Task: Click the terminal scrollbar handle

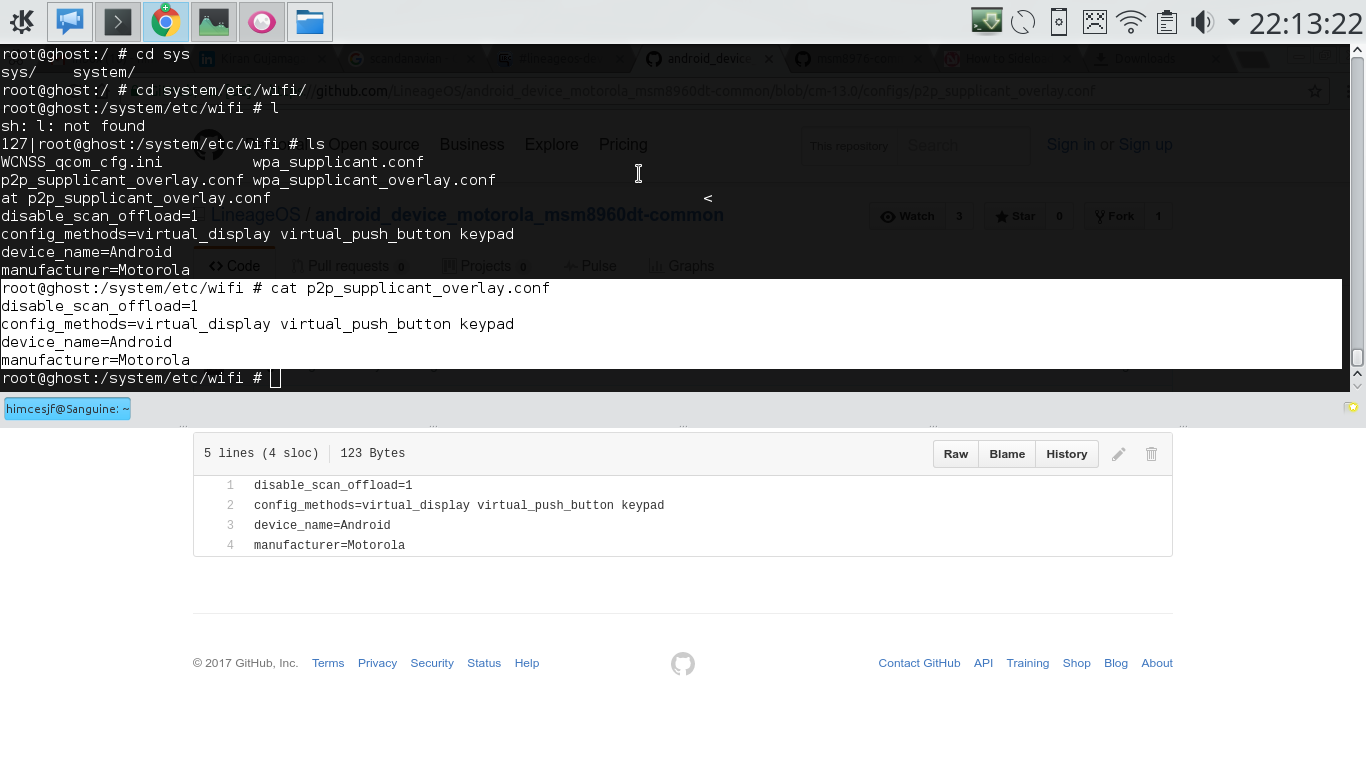Action: pos(1357,357)
